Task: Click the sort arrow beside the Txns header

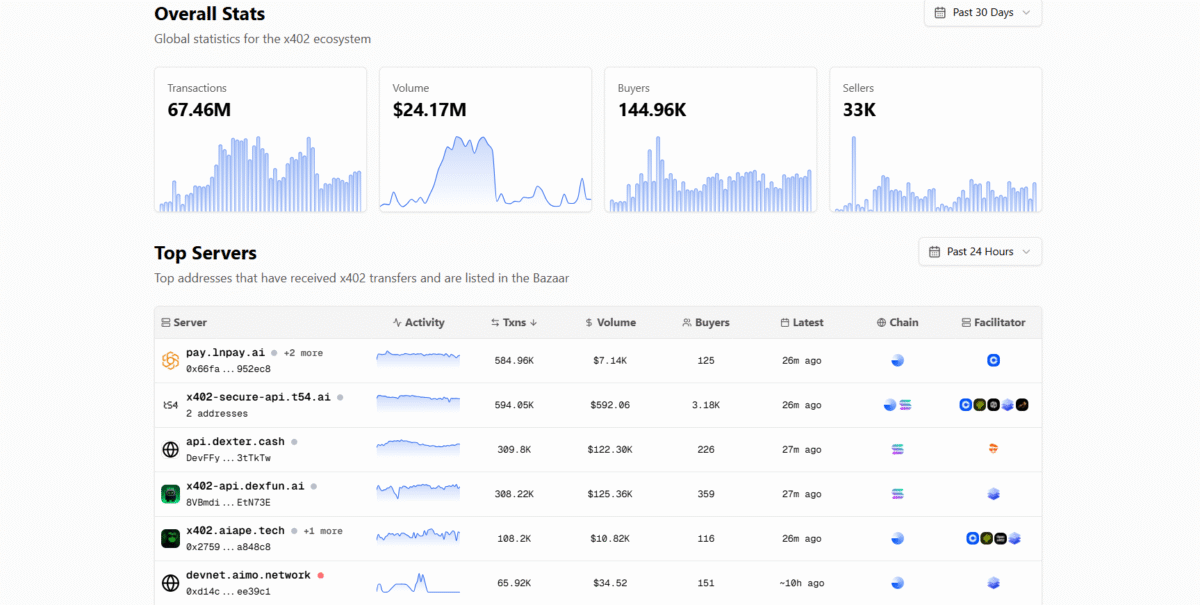Action: [x=531, y=322]
